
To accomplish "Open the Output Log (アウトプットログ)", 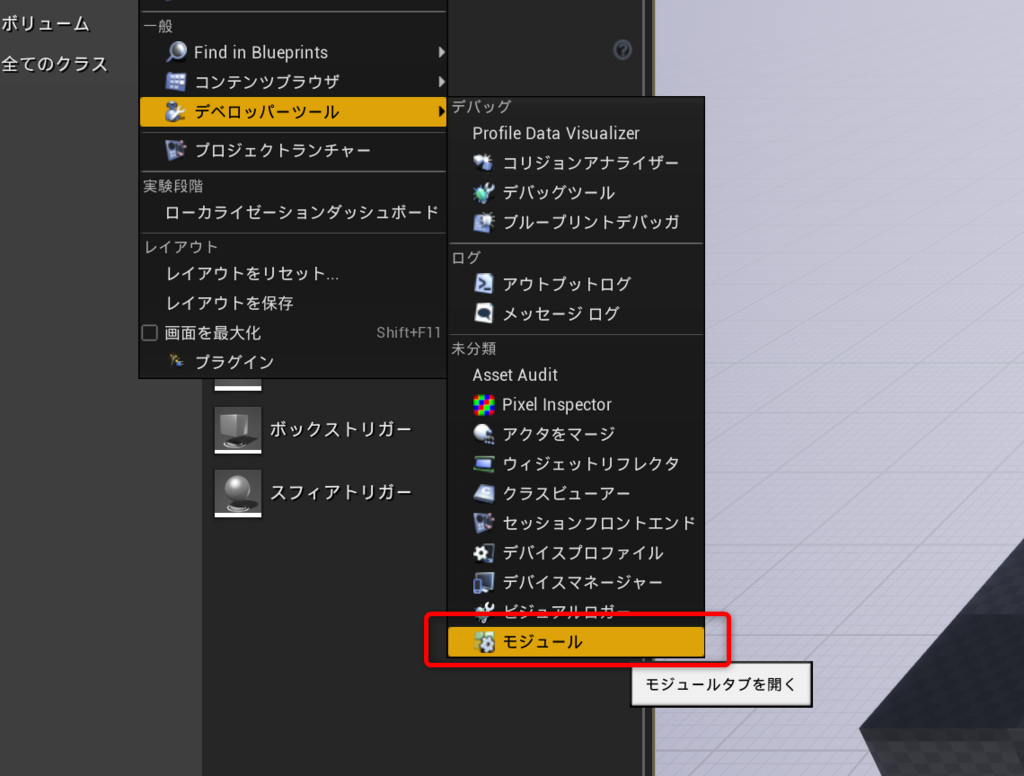I will (x=565, y=284).
